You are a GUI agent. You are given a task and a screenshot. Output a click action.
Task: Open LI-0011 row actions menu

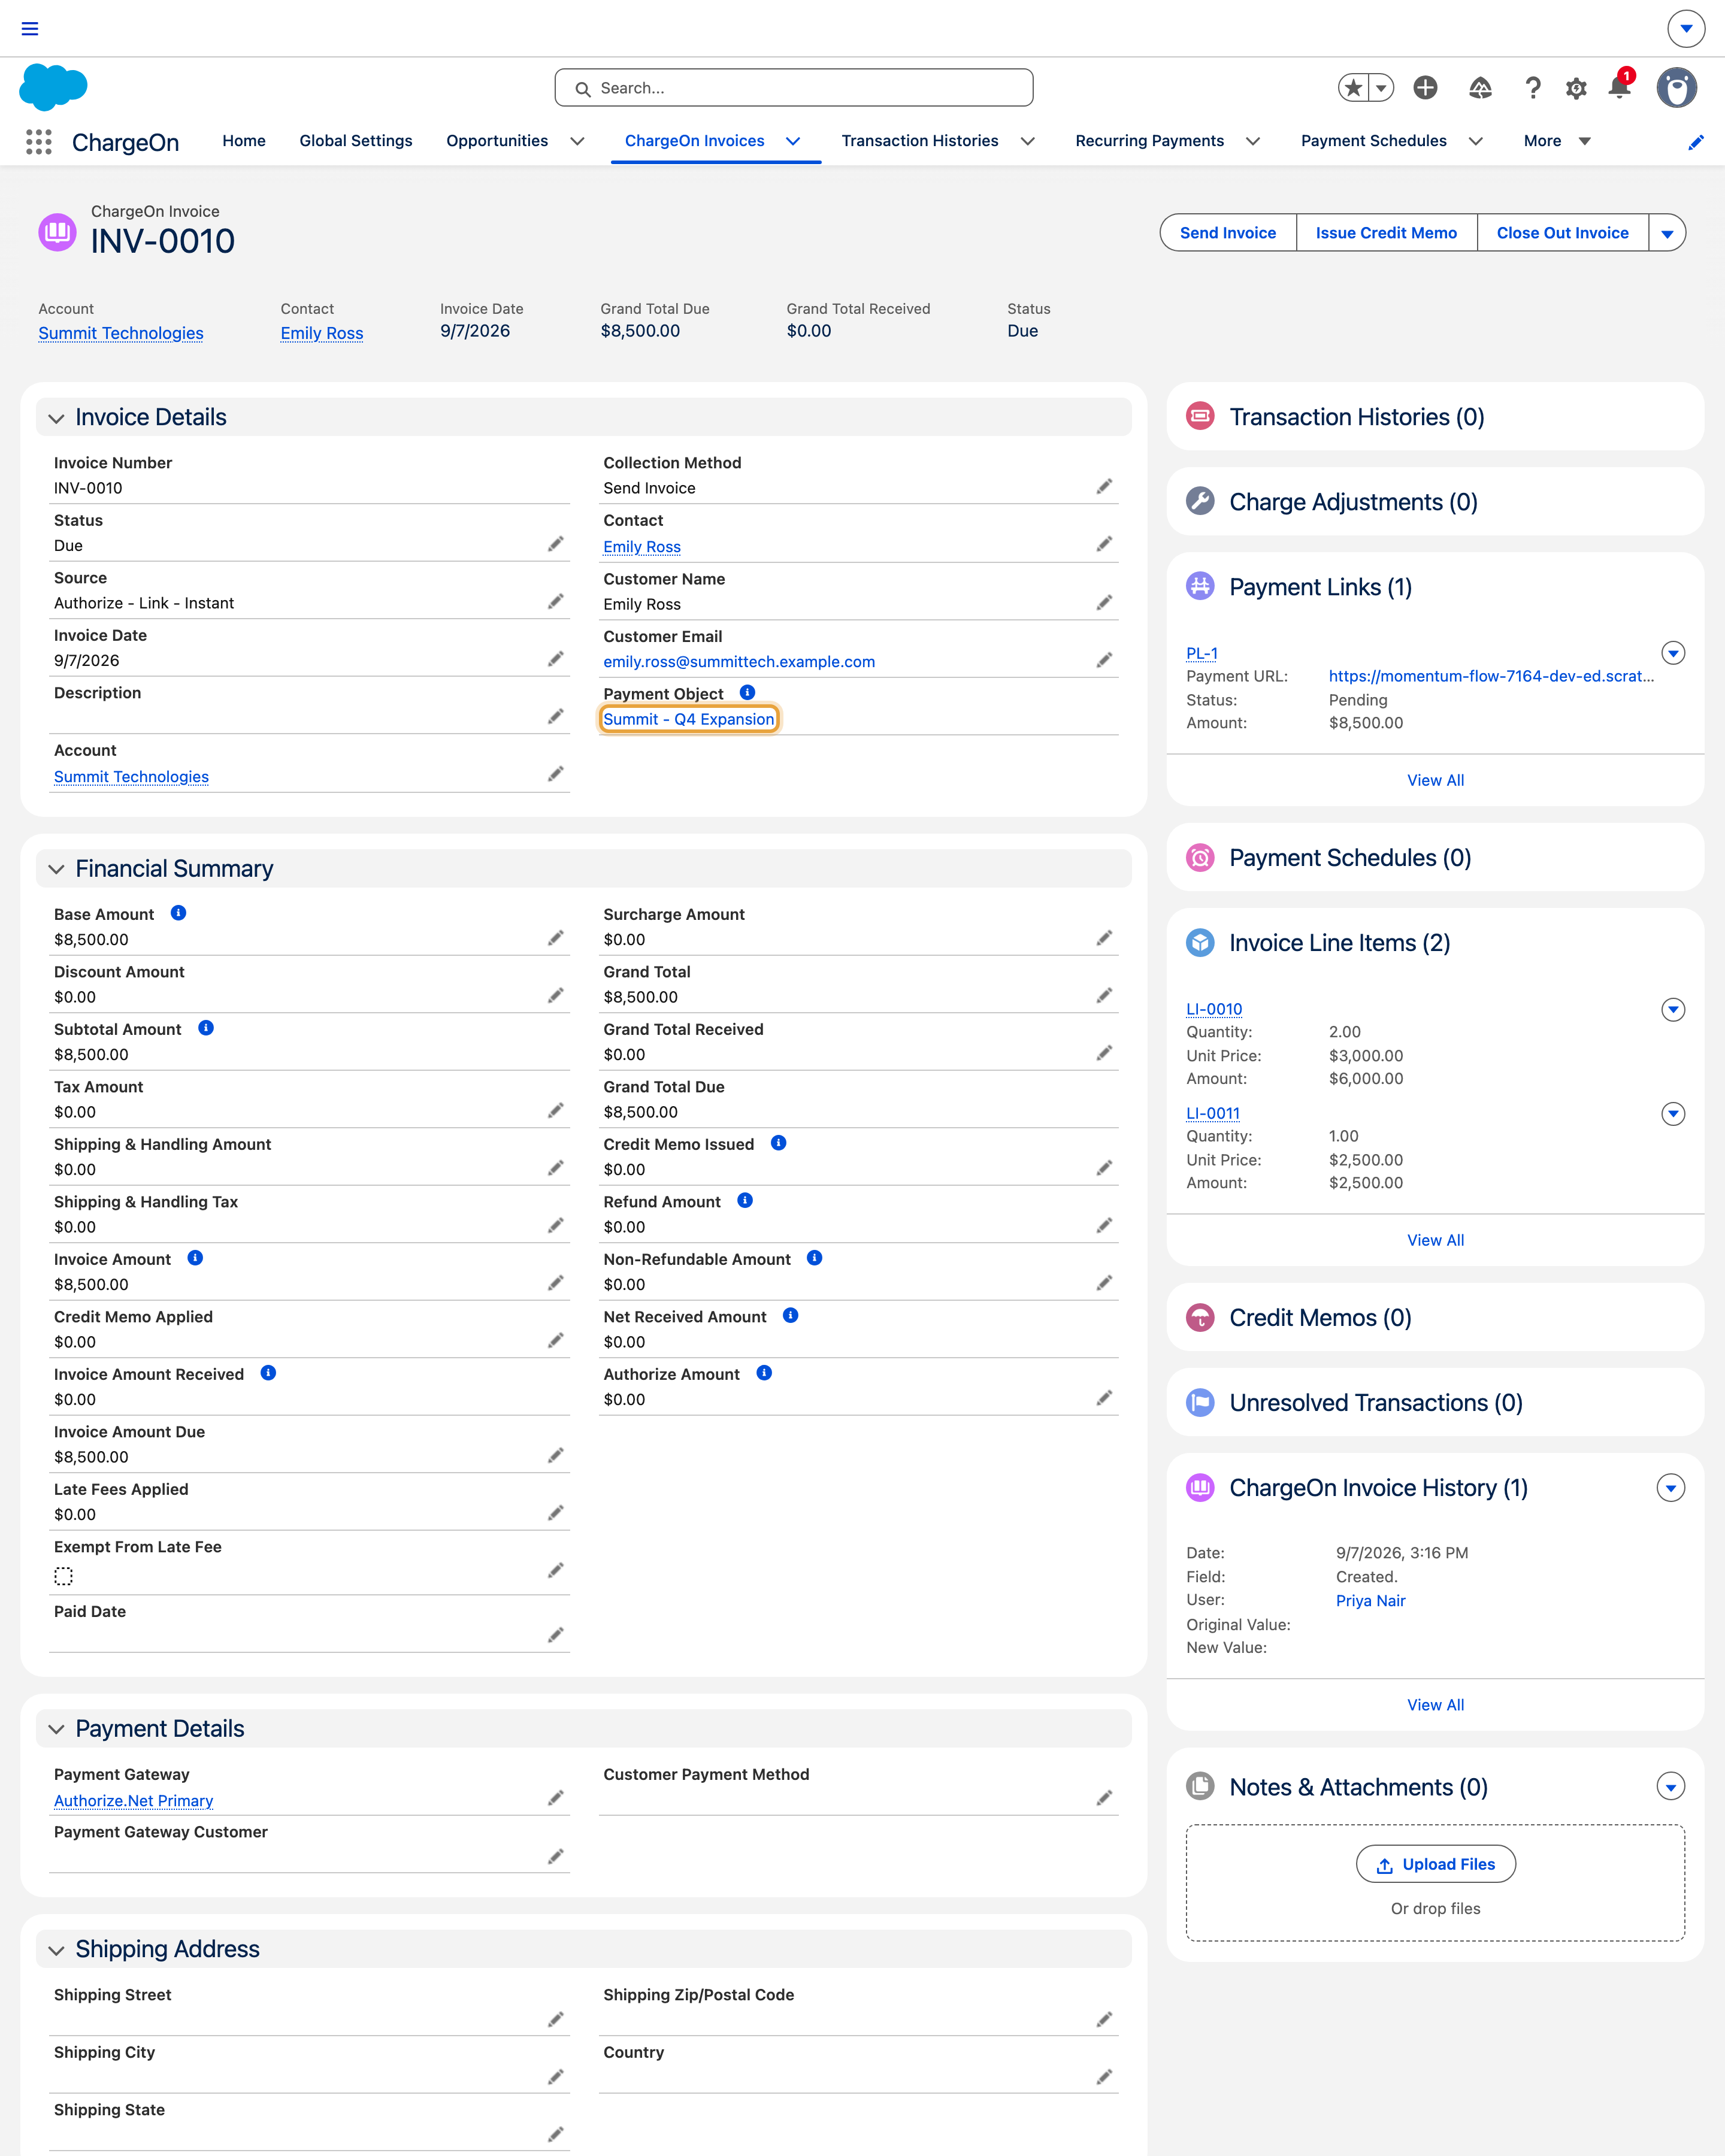1673,1114
